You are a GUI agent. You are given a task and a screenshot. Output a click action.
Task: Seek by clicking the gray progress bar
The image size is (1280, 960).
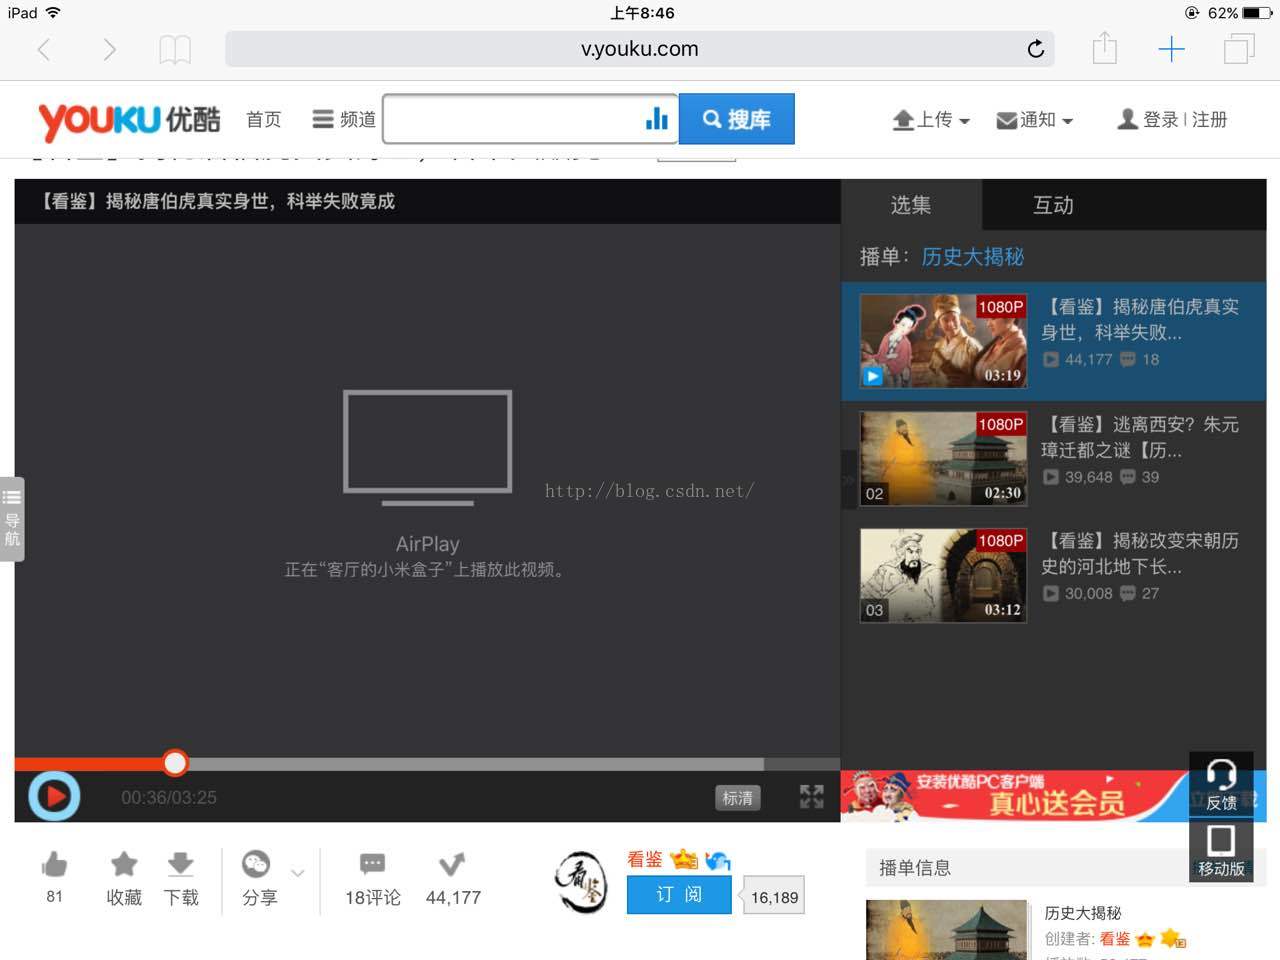click(x=476, y=764)
